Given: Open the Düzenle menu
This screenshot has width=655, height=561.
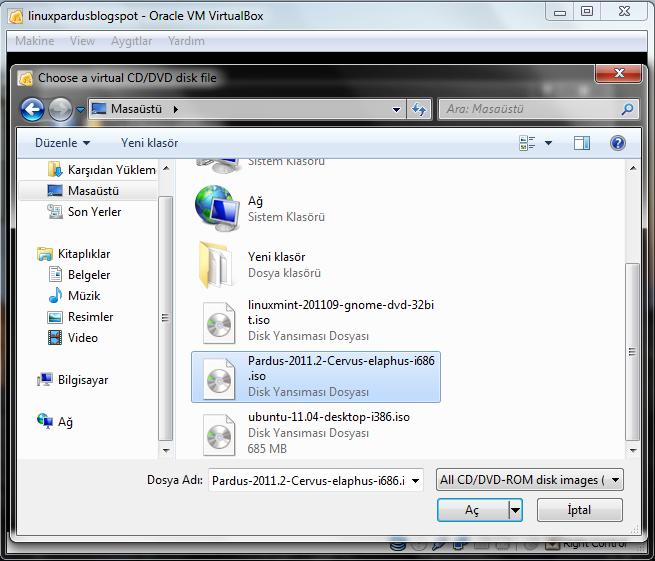Looking at the screenshot, I should 62,143.
